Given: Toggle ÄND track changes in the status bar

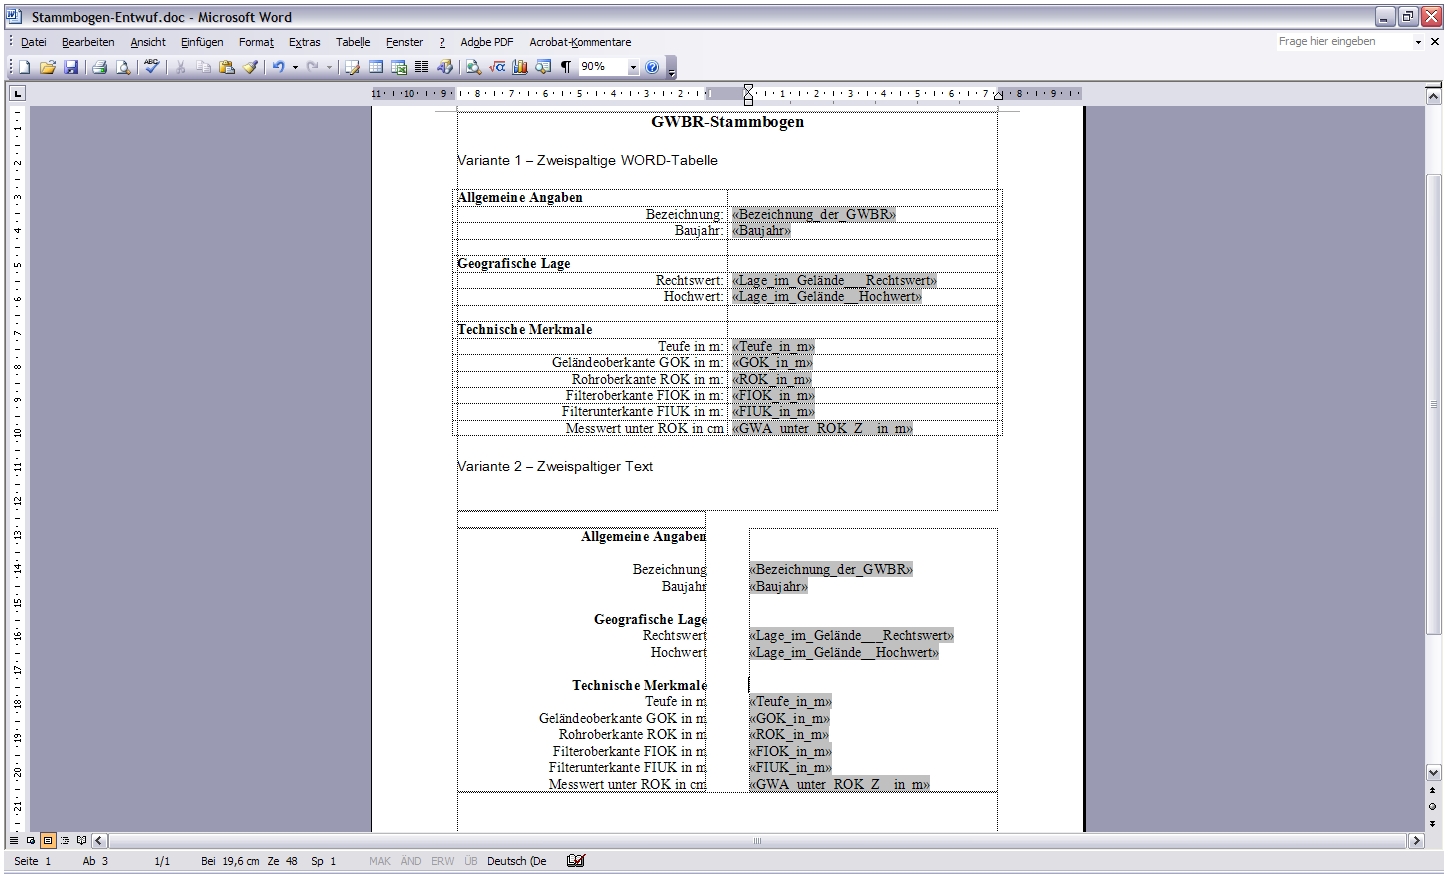Looking at the screenshot, I should [411, 861].
